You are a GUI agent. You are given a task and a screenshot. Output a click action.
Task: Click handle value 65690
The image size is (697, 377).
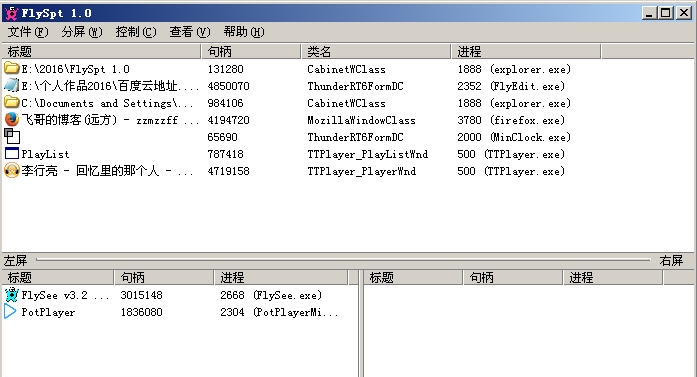point(222,137)
